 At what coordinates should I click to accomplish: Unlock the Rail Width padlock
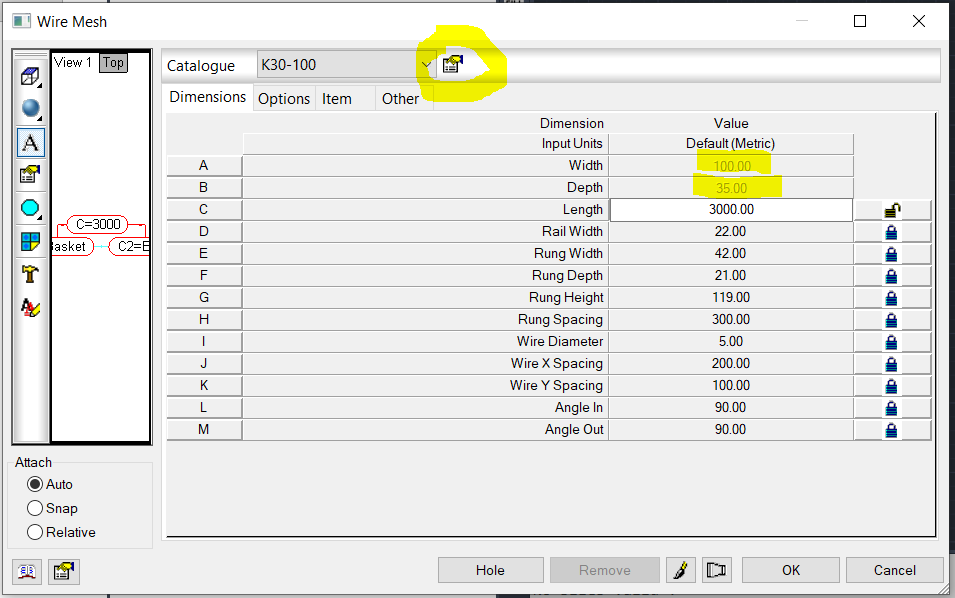[x=891, y=231]
